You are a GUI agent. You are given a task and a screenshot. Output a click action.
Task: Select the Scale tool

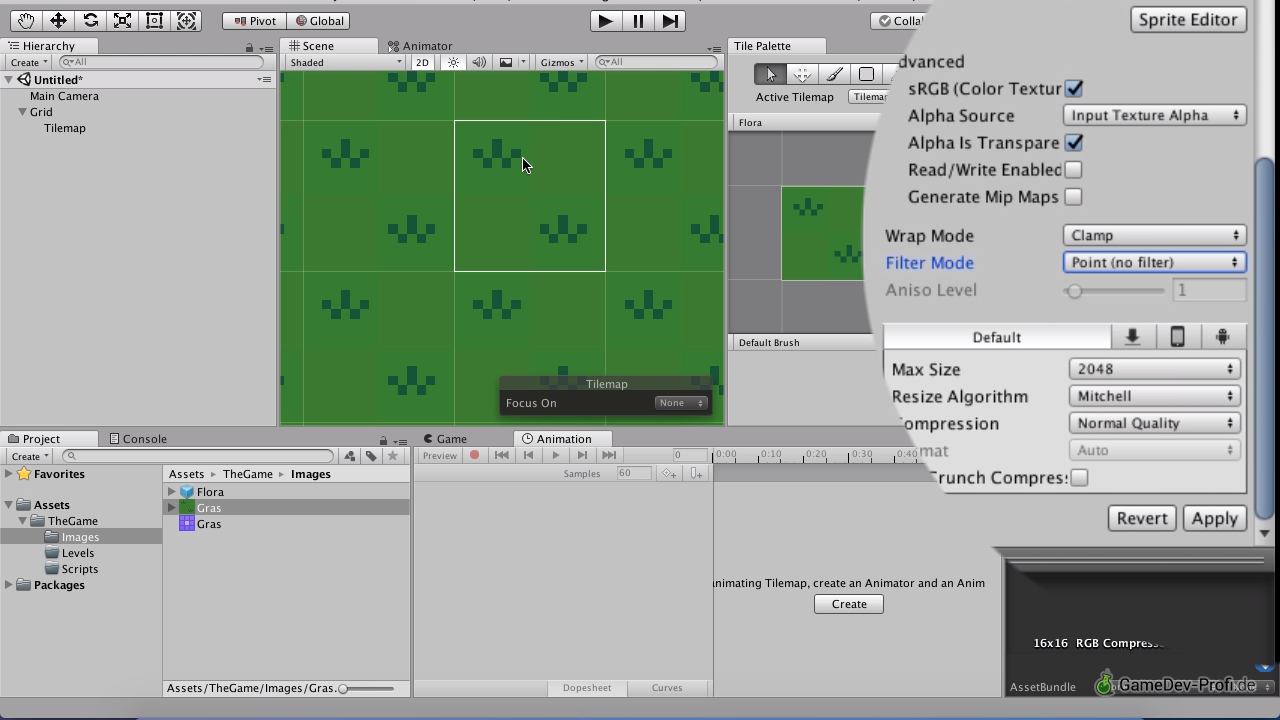(x=122, y=20)
